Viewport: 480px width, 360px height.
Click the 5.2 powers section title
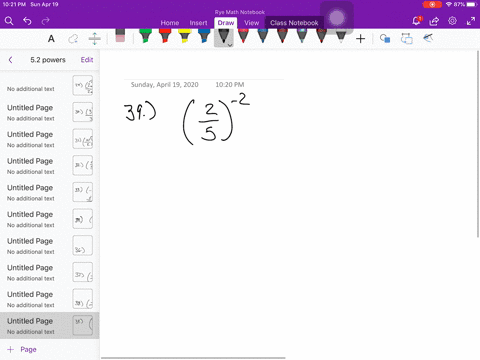coord(48,60)
